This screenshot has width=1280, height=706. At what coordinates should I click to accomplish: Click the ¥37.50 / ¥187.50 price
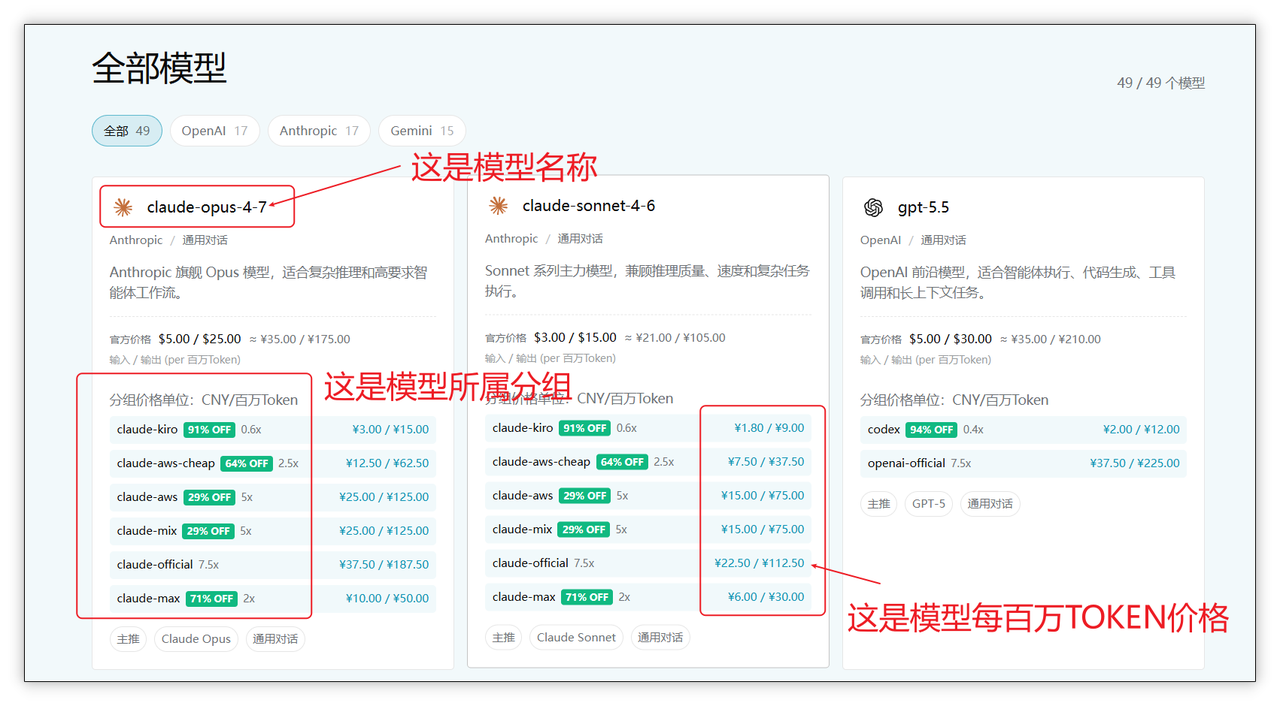(x=384, y=565)
